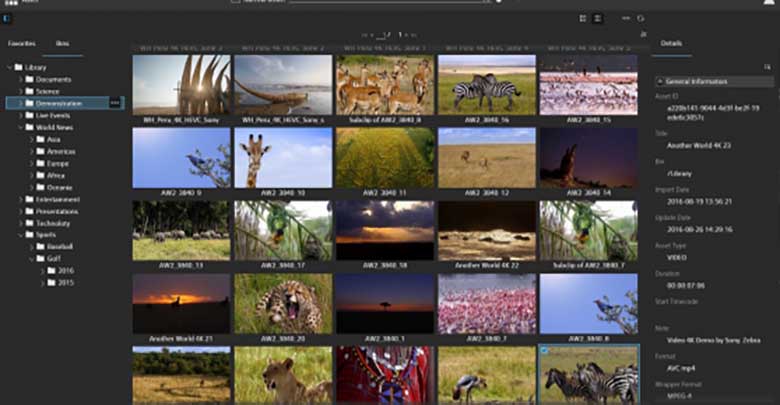This screenshot has width=780, height=405.
Task: Open the three-dot more options menu in toolbar
Action: (626, 18)
